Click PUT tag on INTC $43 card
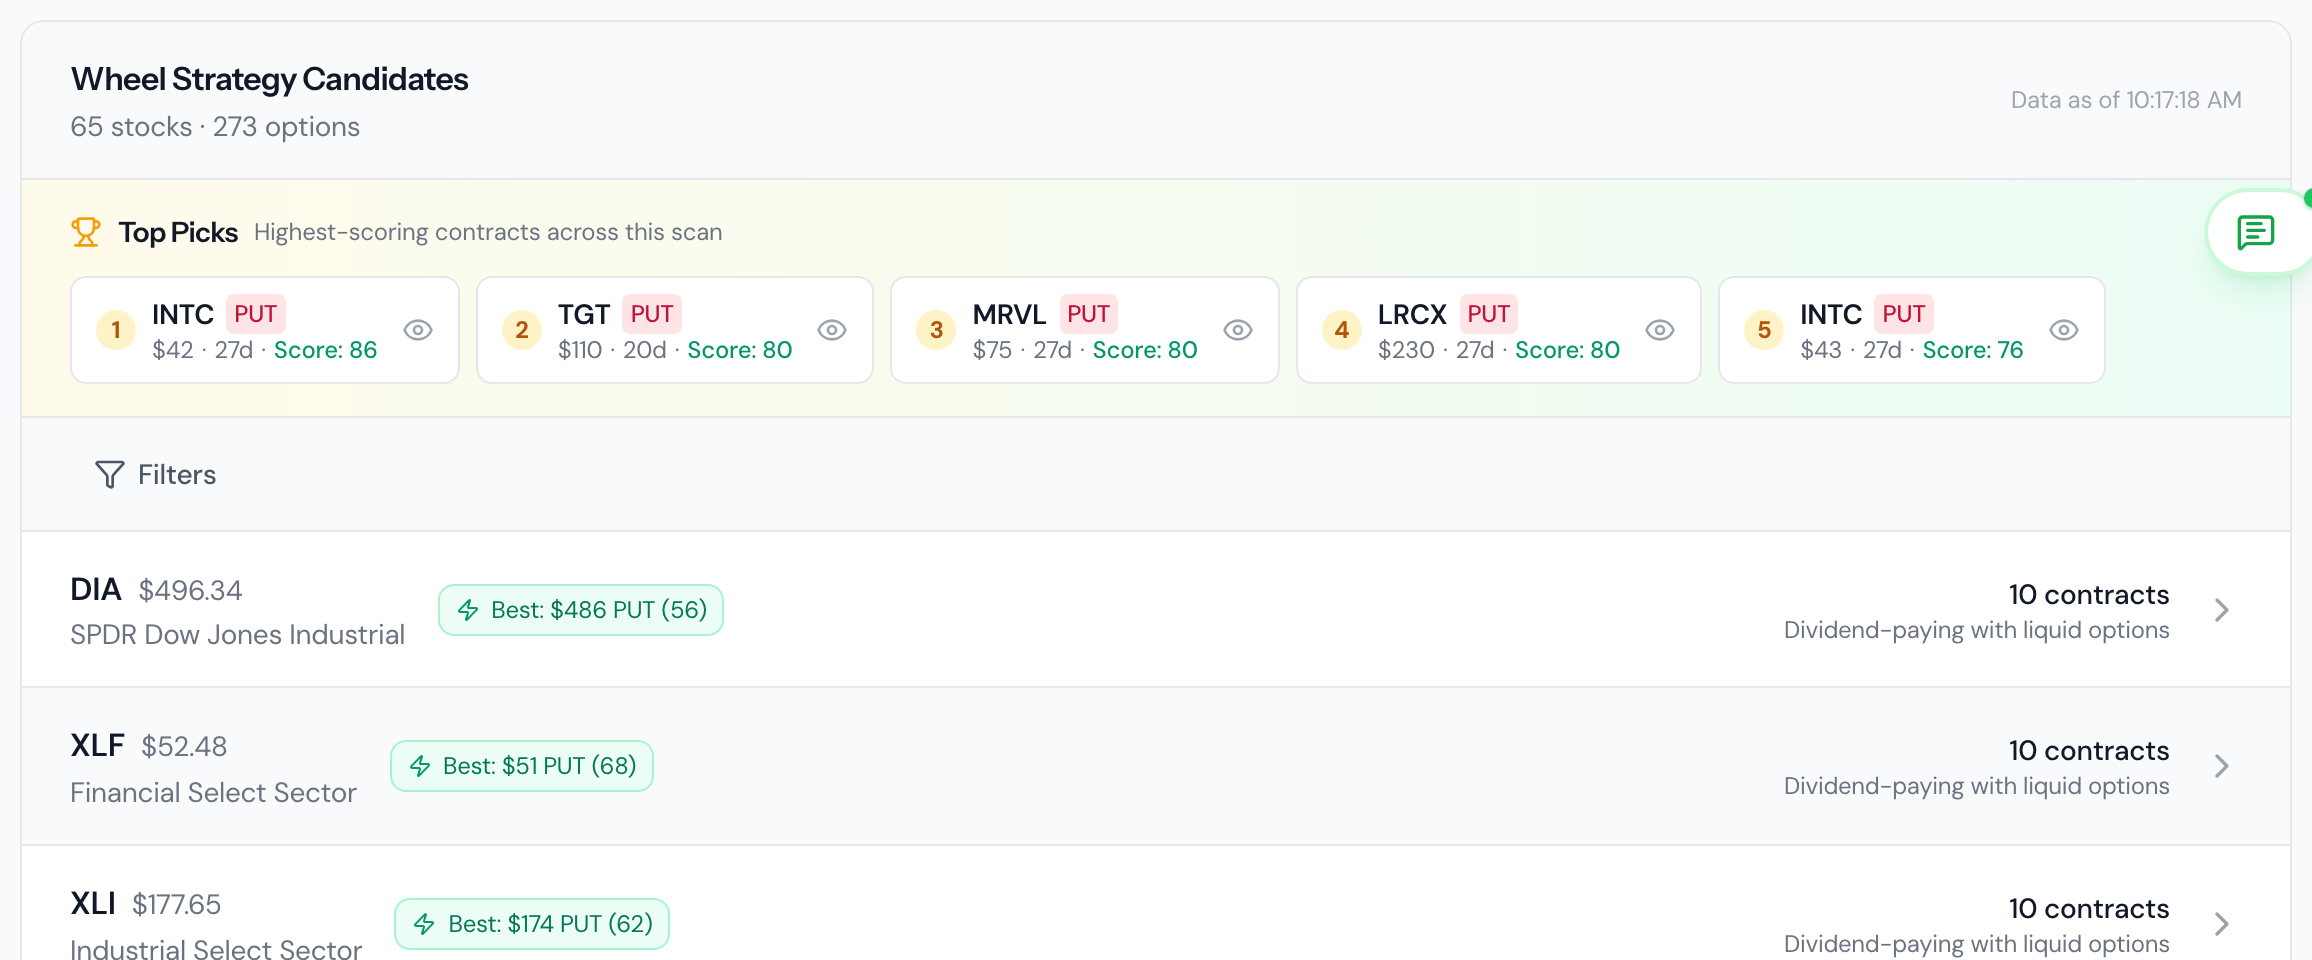Image resolution: width=2312 pixels, height=960 pixels. [1903, 314]
